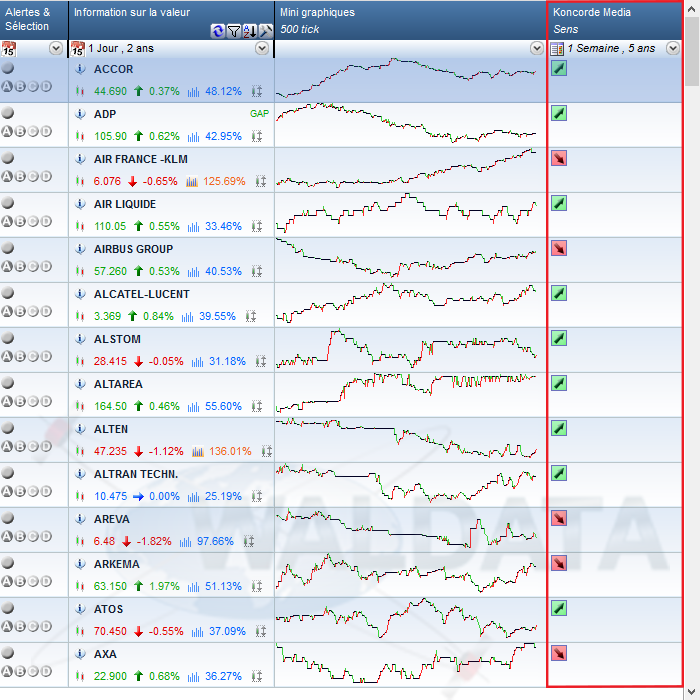This screenshot has width=700, height=700.
Task: Toggle the A selection marker for ACCOR
Action: (7, 87)
